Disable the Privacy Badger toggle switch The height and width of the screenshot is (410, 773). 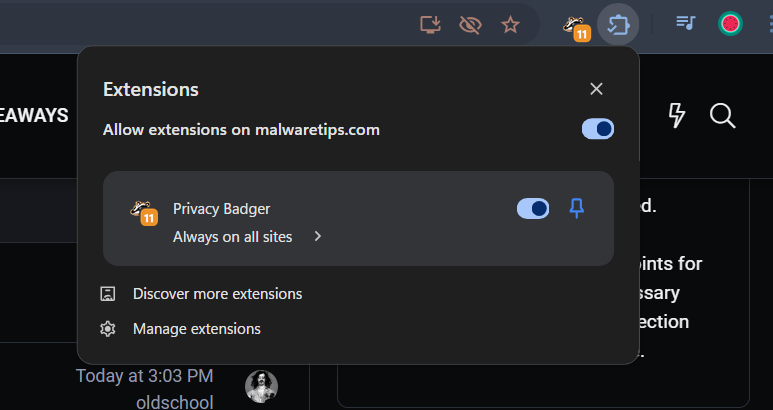point(533,208)
